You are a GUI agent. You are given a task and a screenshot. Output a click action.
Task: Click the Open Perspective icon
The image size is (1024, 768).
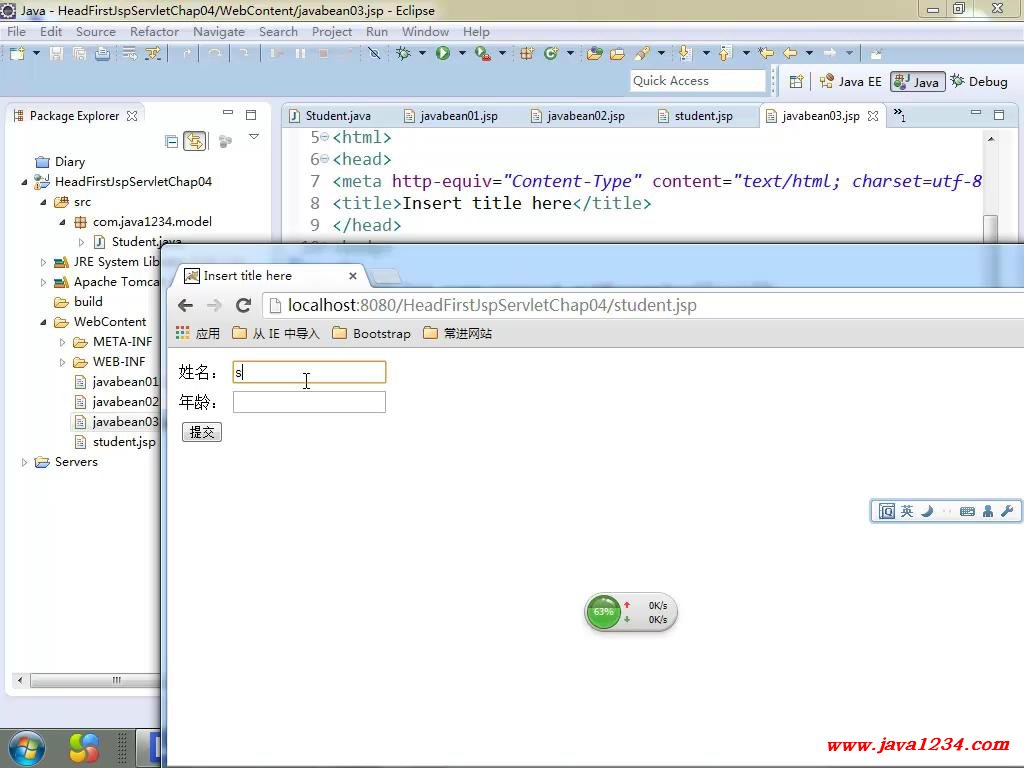[796, 82]
